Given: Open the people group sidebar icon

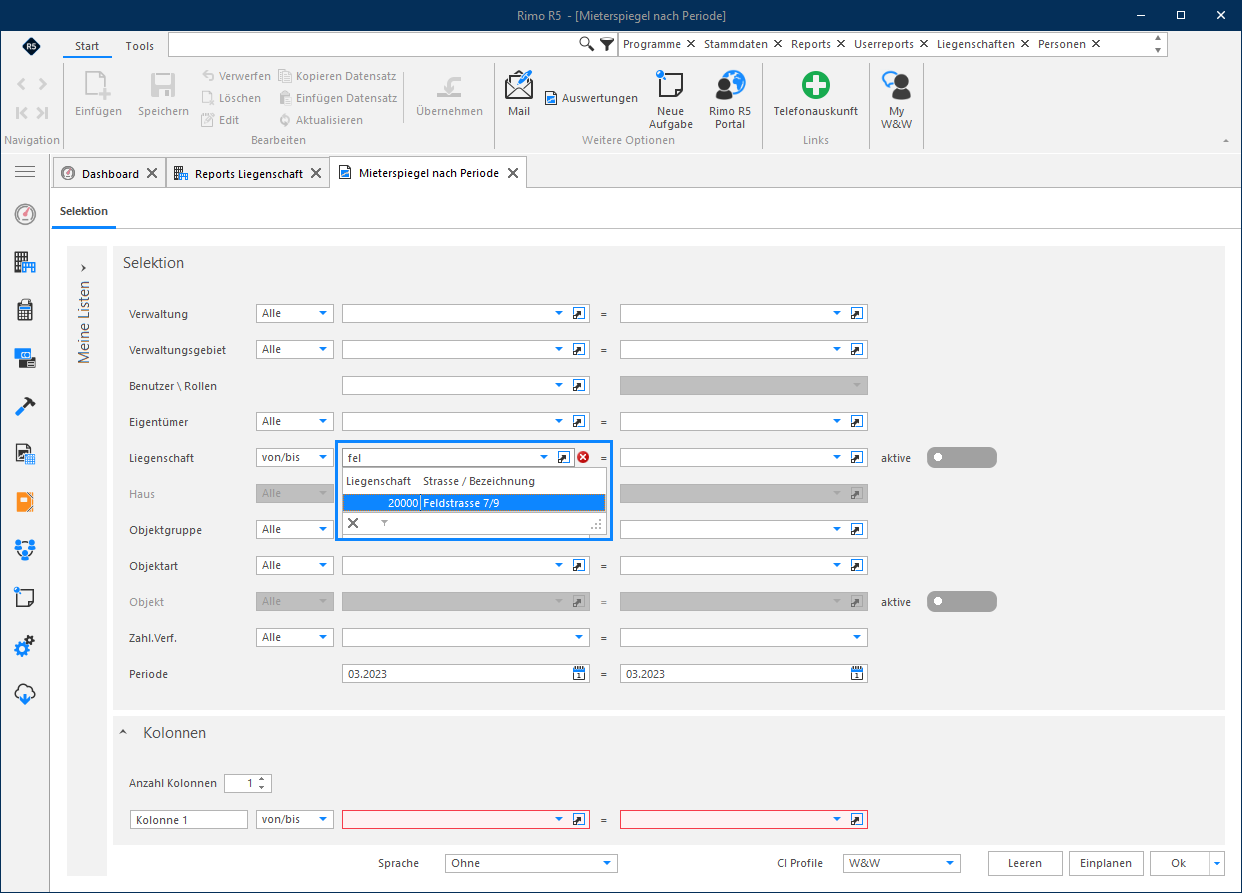Looking at the screenshot, I should click(x=25, y=549).
